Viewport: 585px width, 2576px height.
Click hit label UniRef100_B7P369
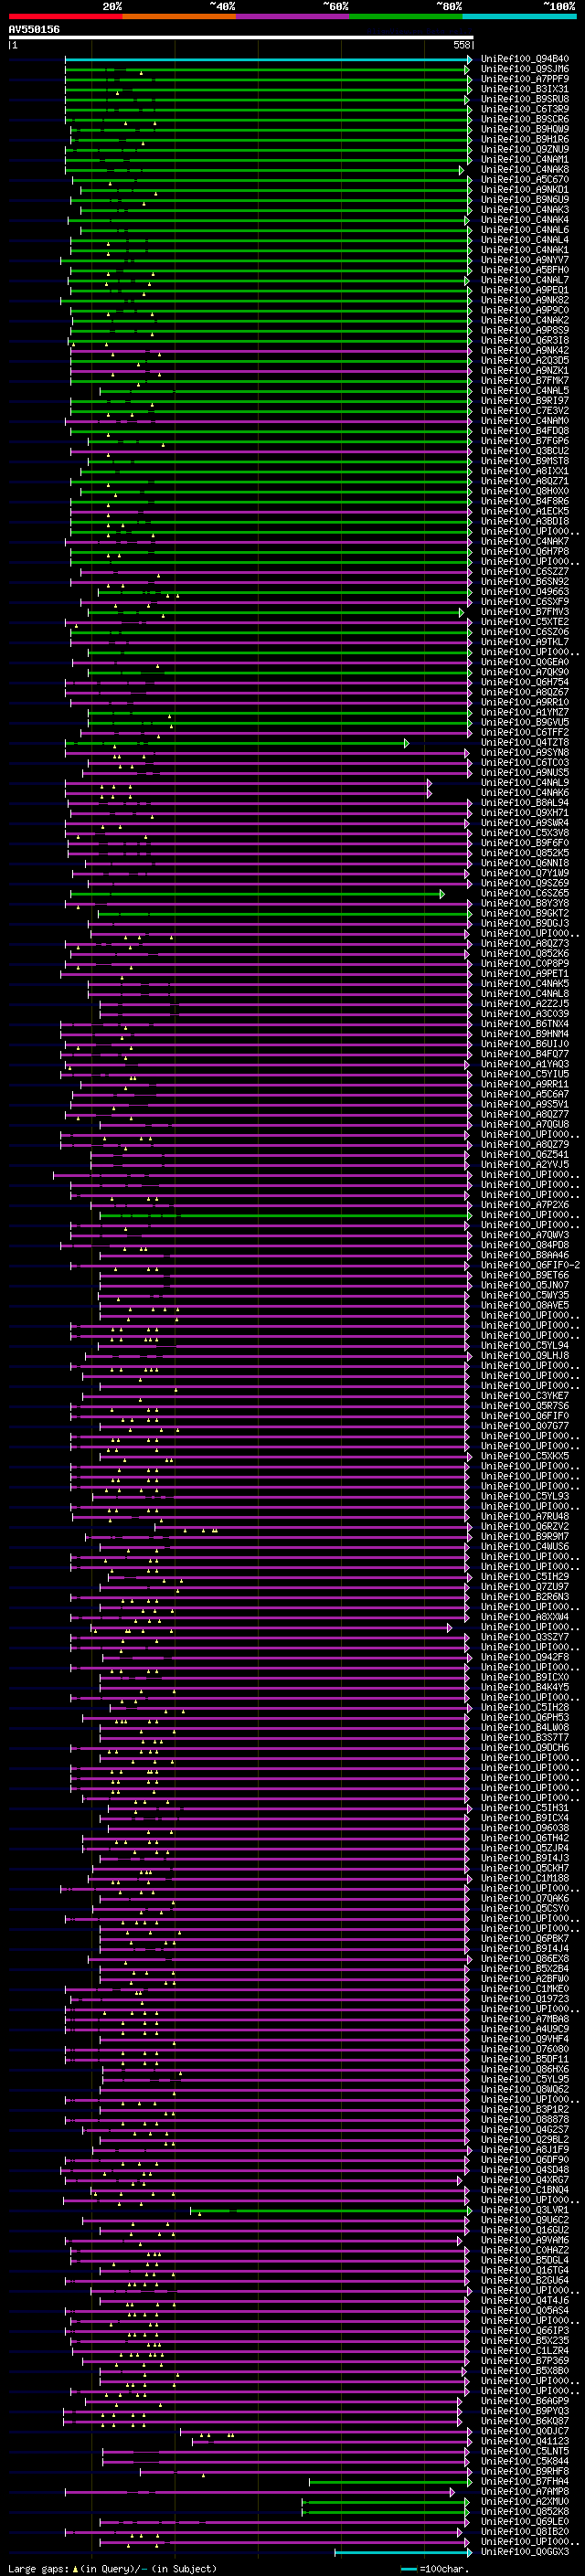pyautogui.click(x=525, y=2360)
